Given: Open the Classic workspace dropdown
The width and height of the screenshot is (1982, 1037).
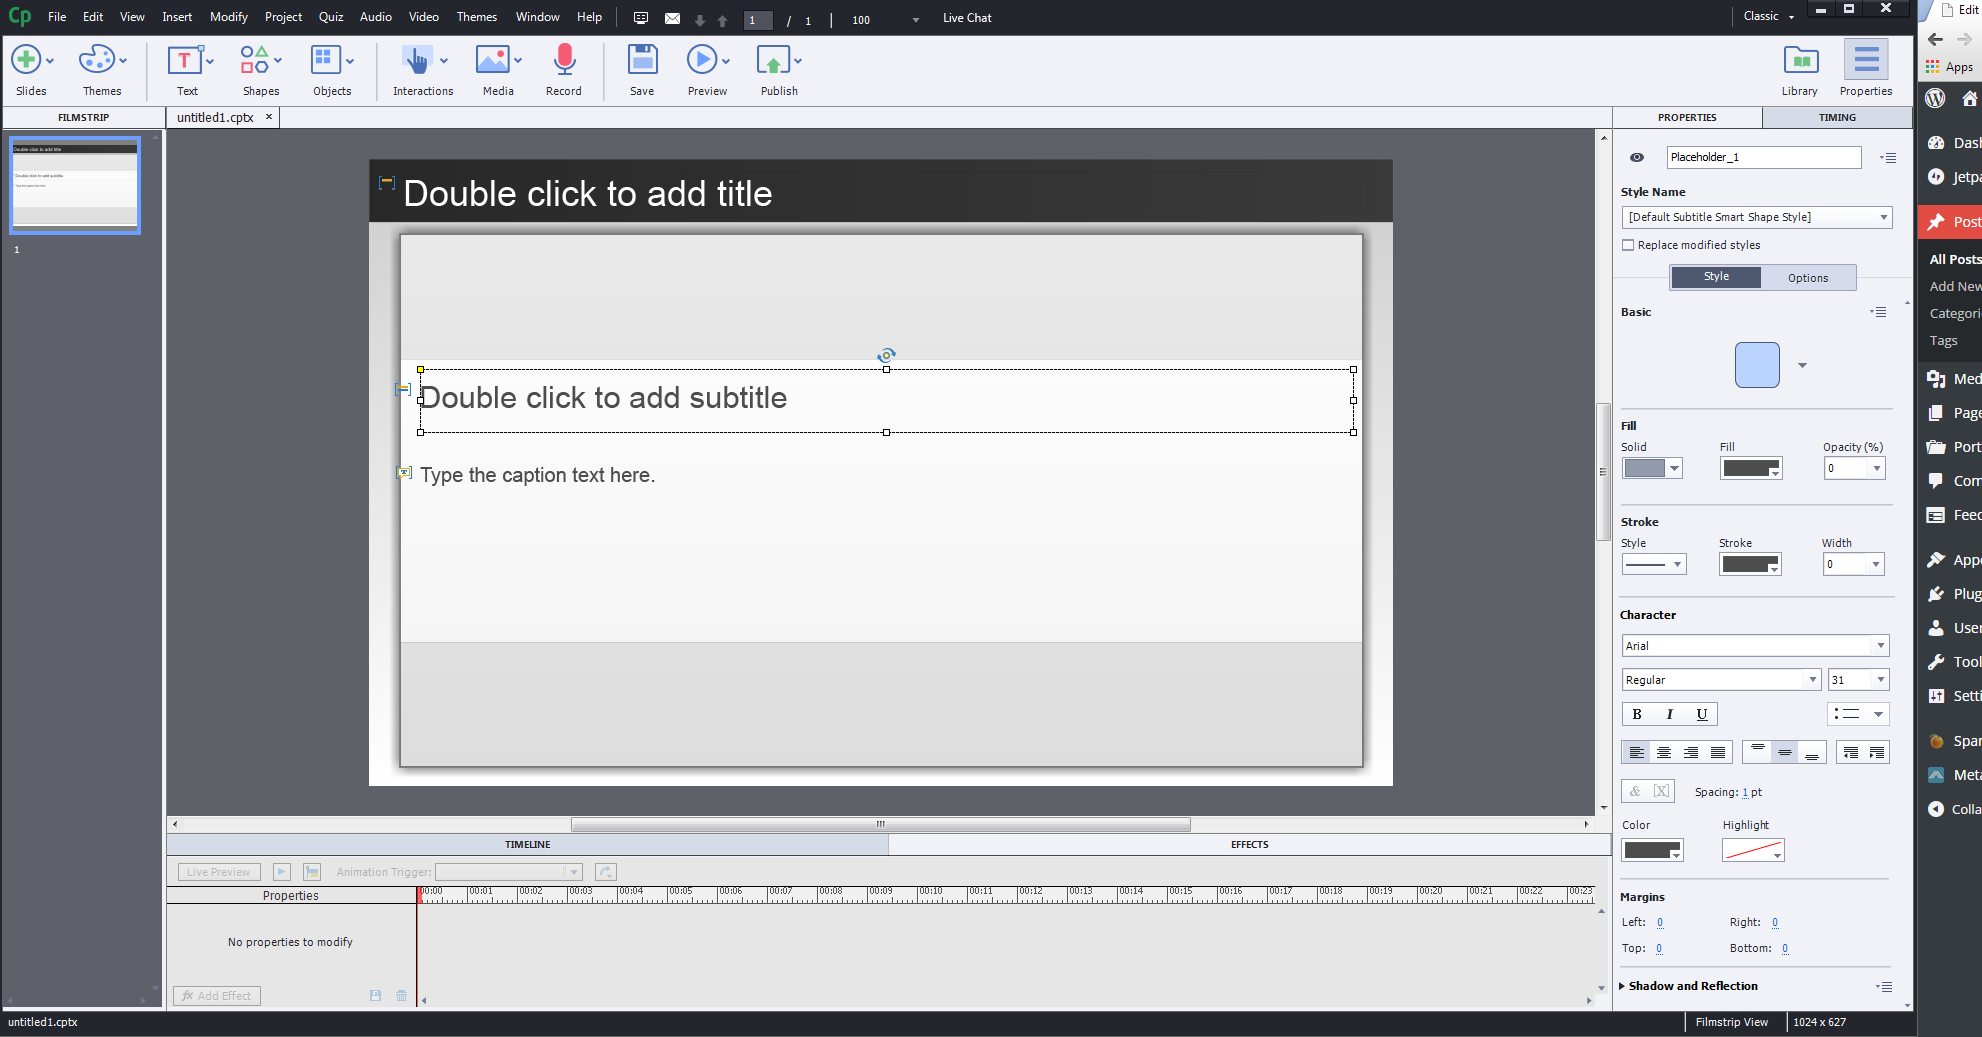Looking at the screenshot, I should click(1768, 16).
